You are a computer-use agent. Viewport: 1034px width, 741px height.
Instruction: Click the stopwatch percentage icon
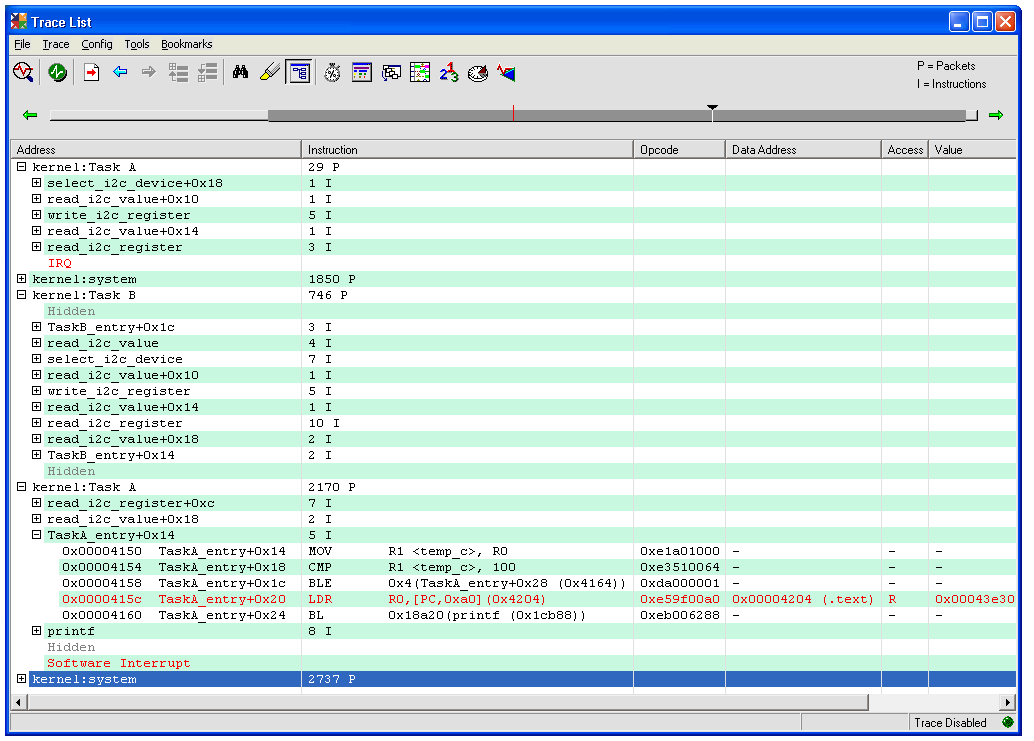point(333,72)
